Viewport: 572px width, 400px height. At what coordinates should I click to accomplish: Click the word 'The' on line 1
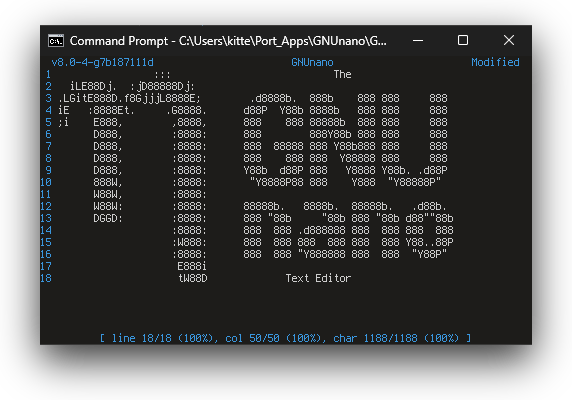343,74
